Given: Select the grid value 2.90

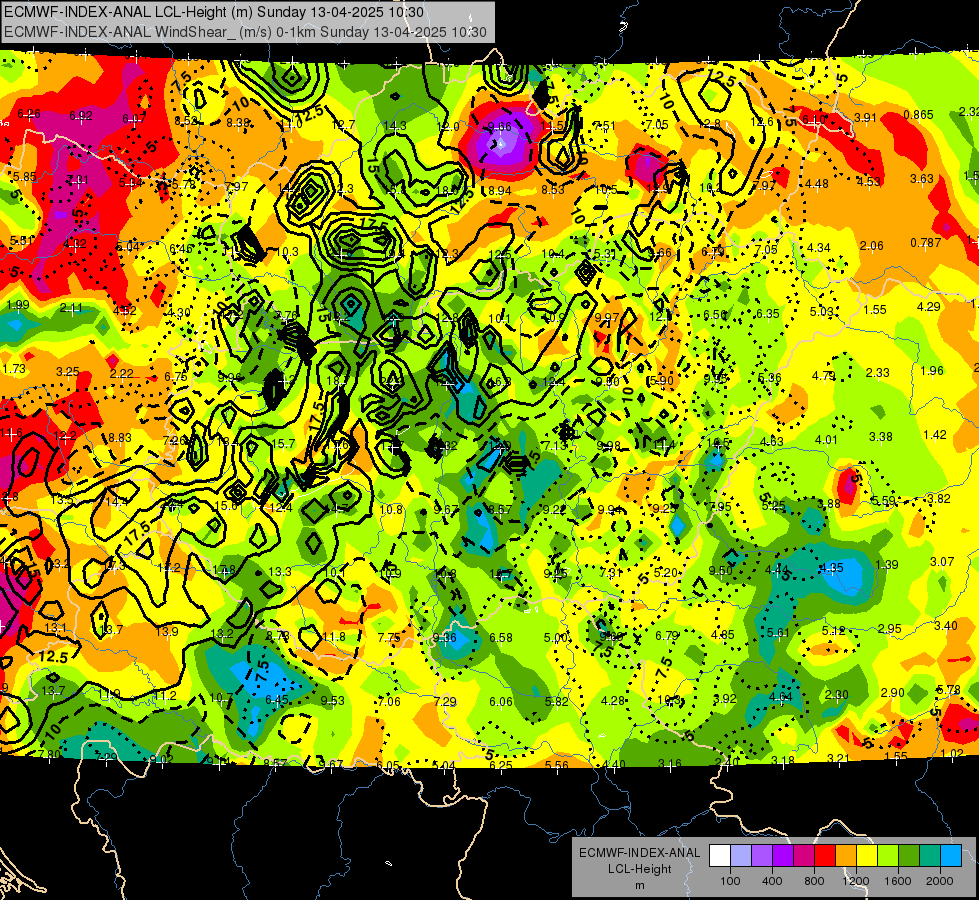Looking at the screenshot, I should click(x=893, y=692).
